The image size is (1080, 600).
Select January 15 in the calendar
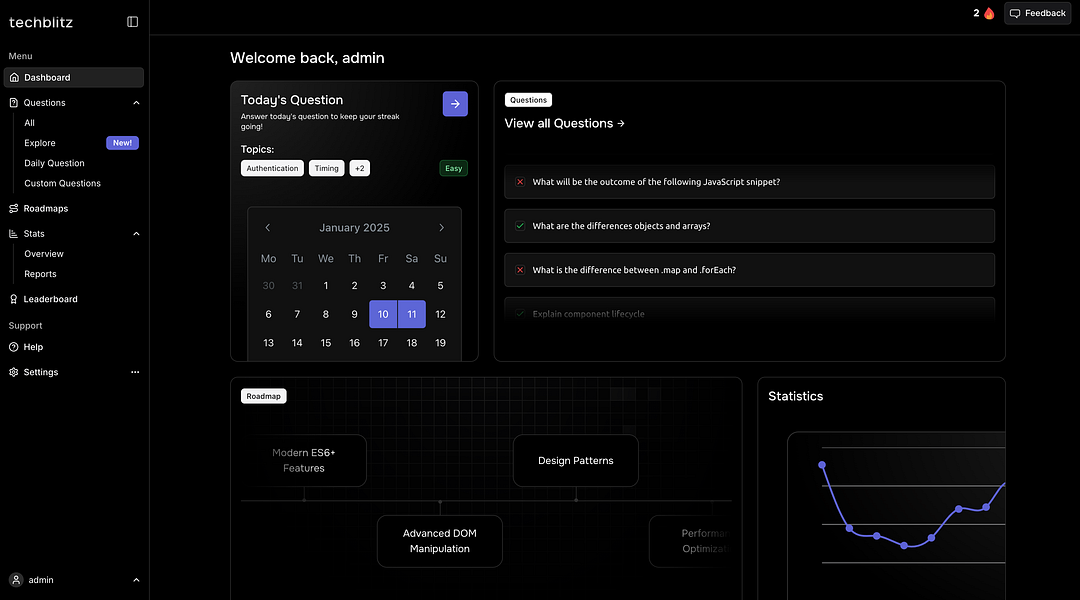[x=326, y=343]
